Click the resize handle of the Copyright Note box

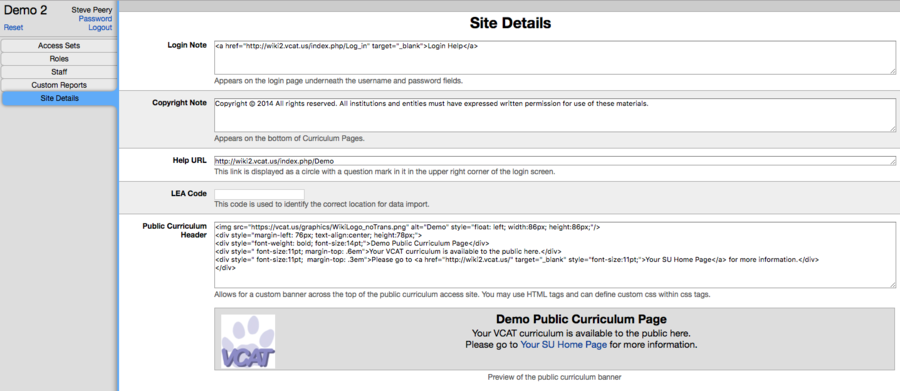pos(893,129)
